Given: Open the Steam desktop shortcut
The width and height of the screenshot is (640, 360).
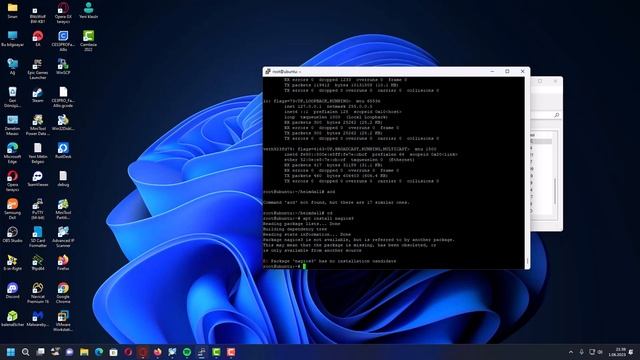Looking at the screenshot, I should tap(38, 95).
